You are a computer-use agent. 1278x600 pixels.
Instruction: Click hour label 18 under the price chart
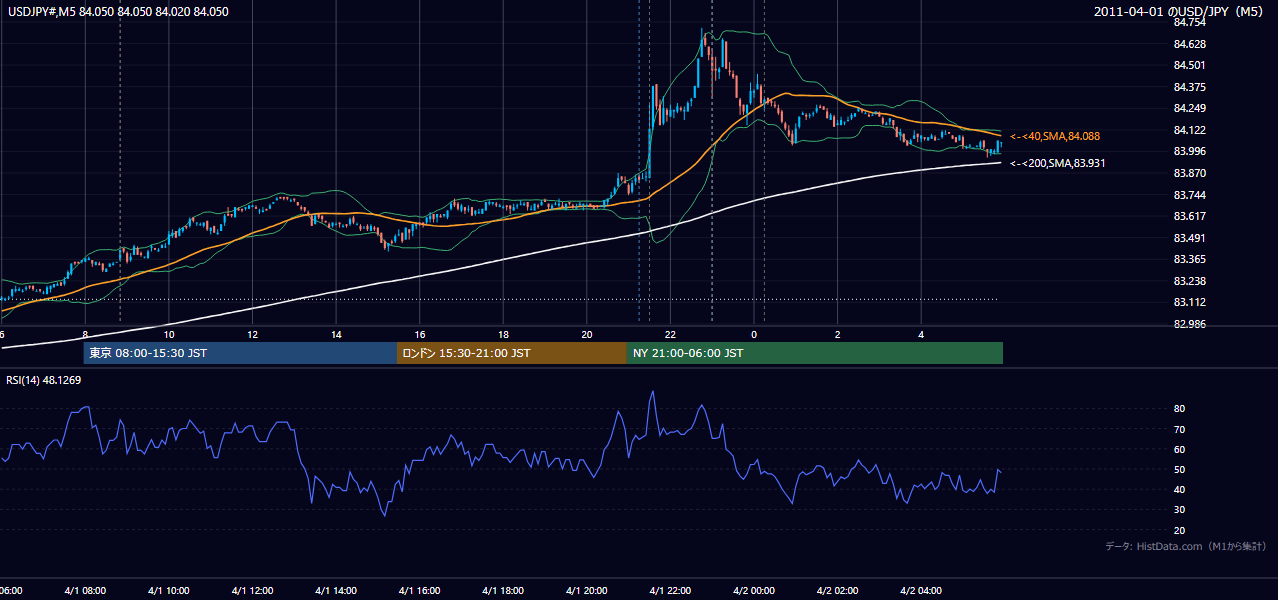(x=503, y=335)
